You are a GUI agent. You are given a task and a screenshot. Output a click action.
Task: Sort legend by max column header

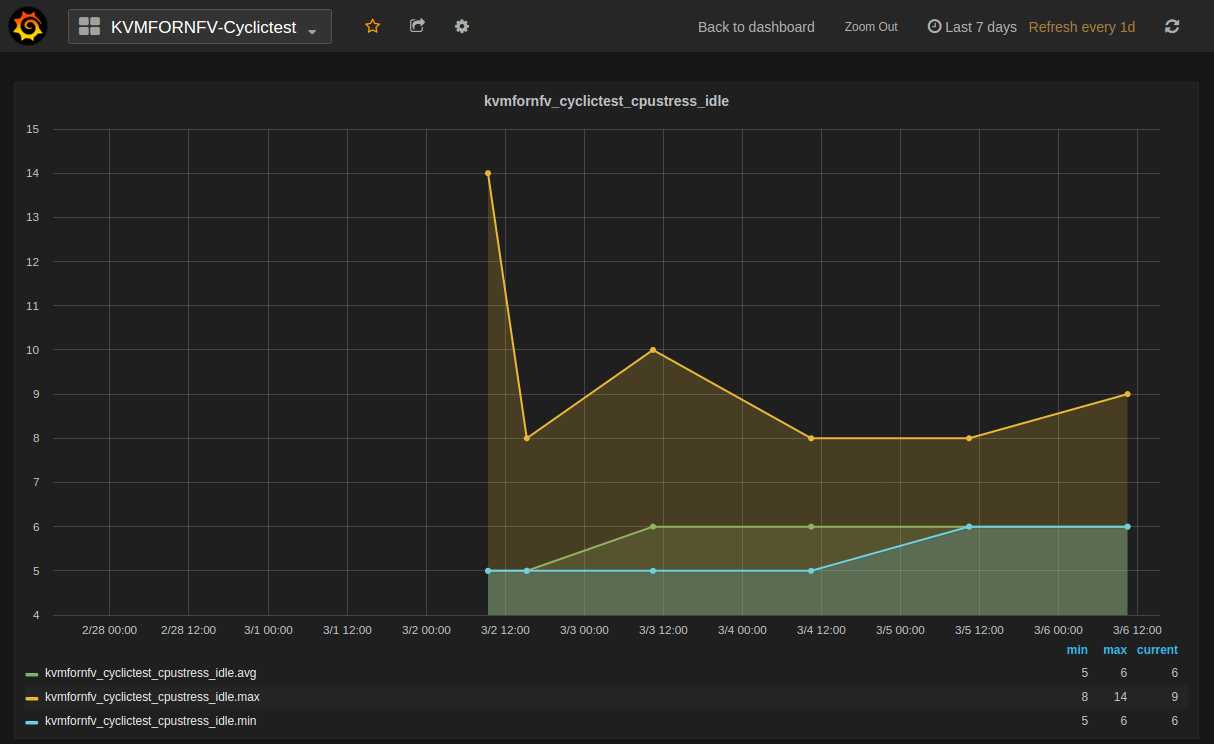click(1114, 650)
